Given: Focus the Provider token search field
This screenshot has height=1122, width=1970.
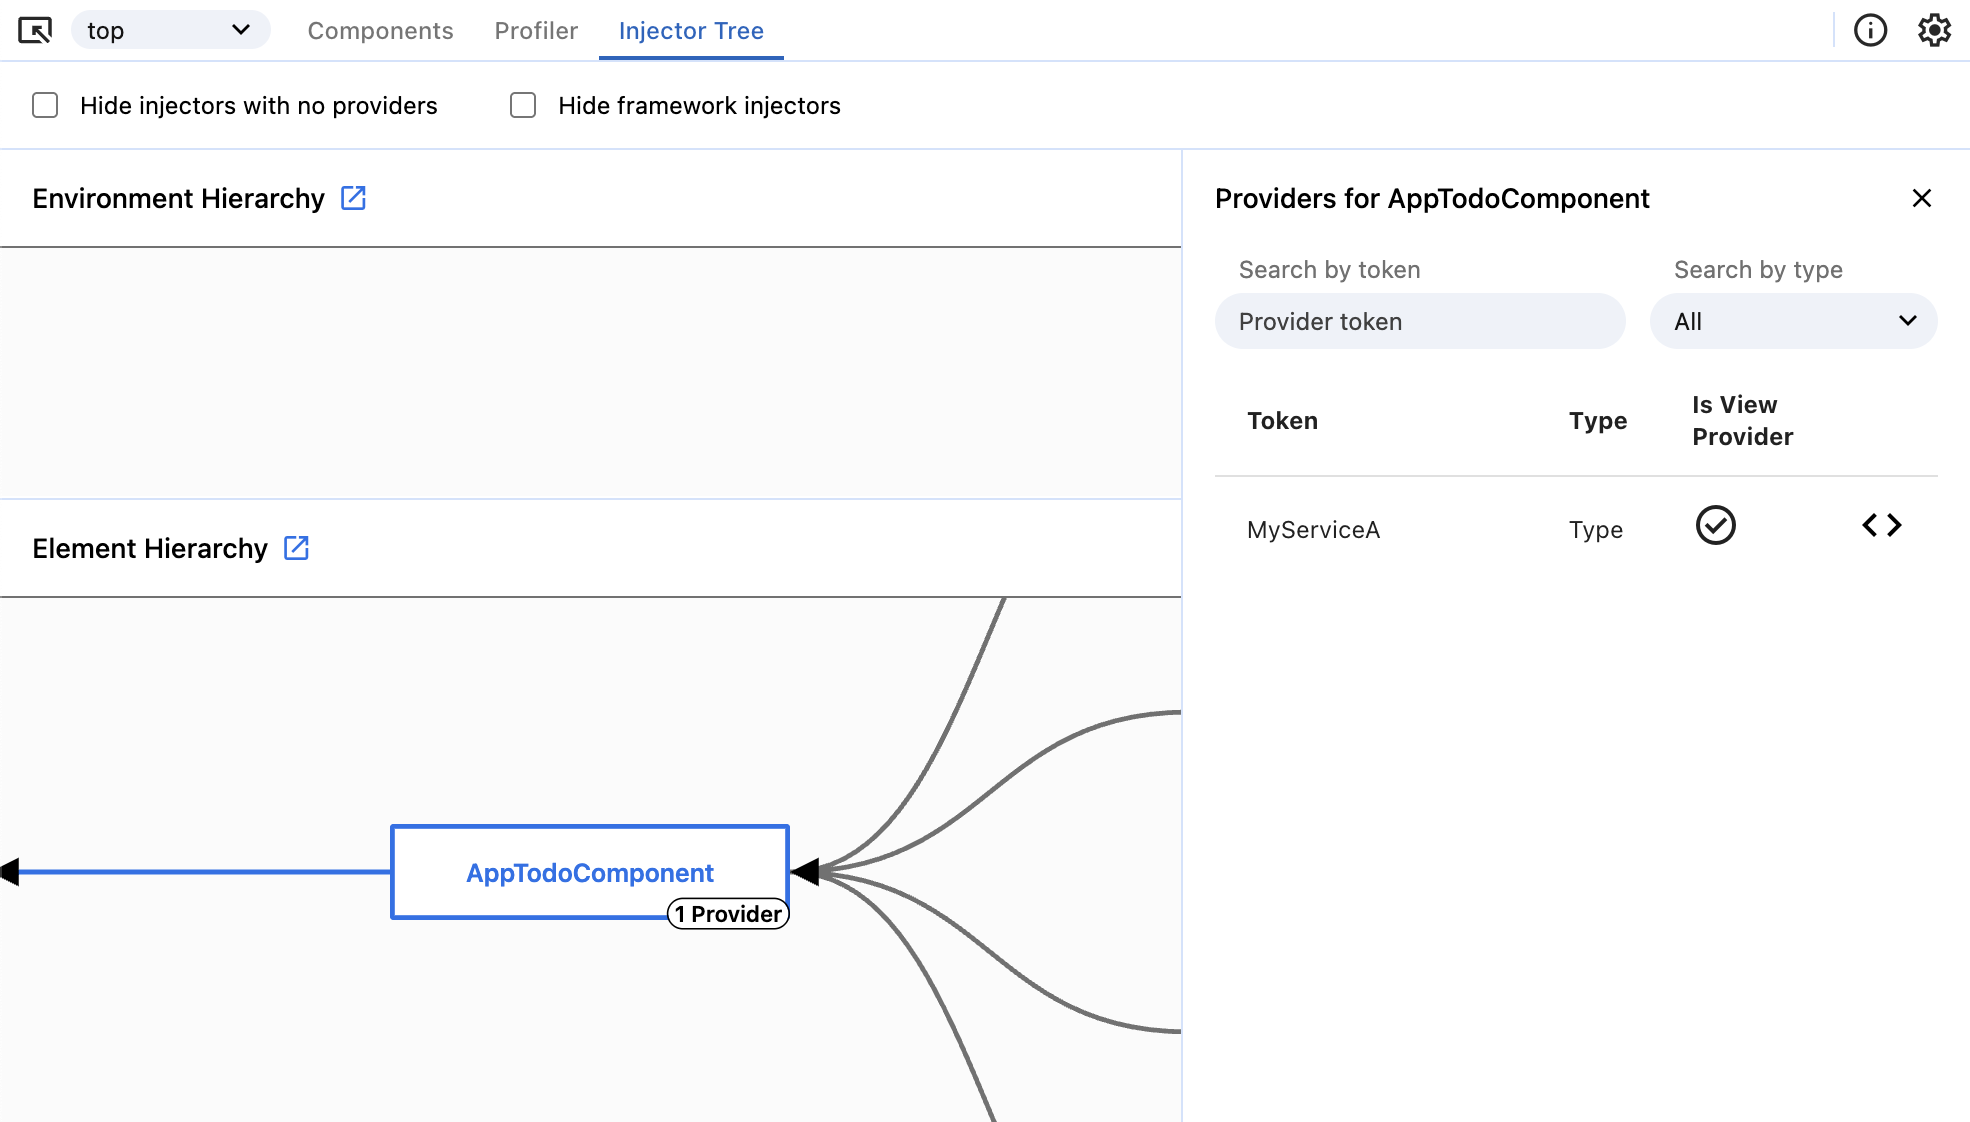Looking at the screenshot, I should tap(1419, 322).
